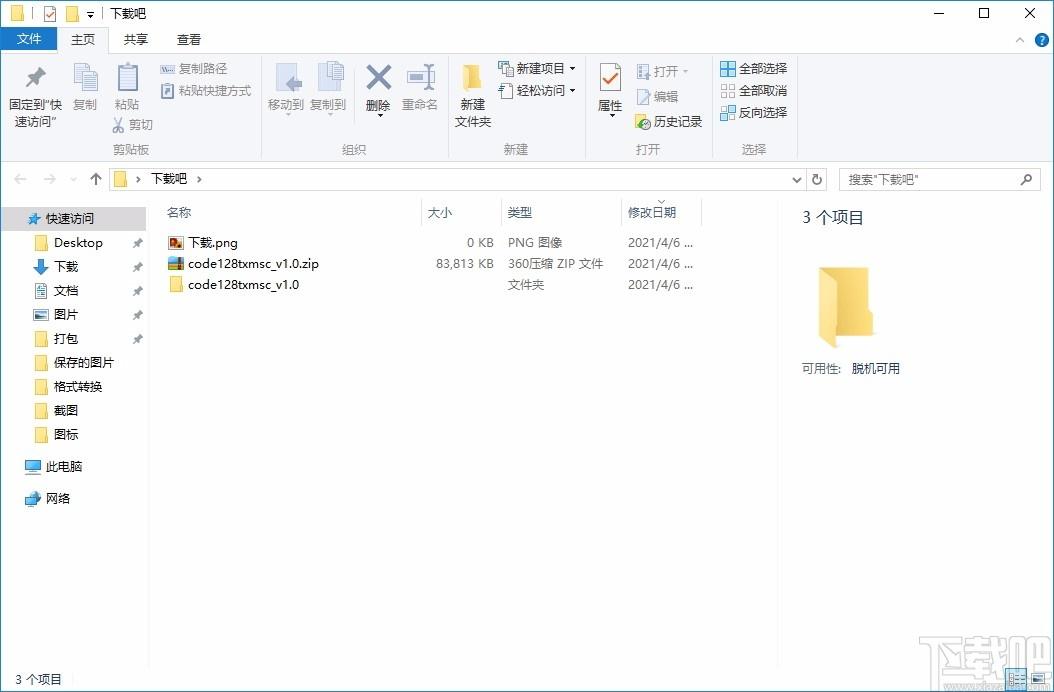The height and width of the screenshot is (692, 1054).
Task: Click Edit in Open group
Action: pyautogui.click(x=657, y=97)
